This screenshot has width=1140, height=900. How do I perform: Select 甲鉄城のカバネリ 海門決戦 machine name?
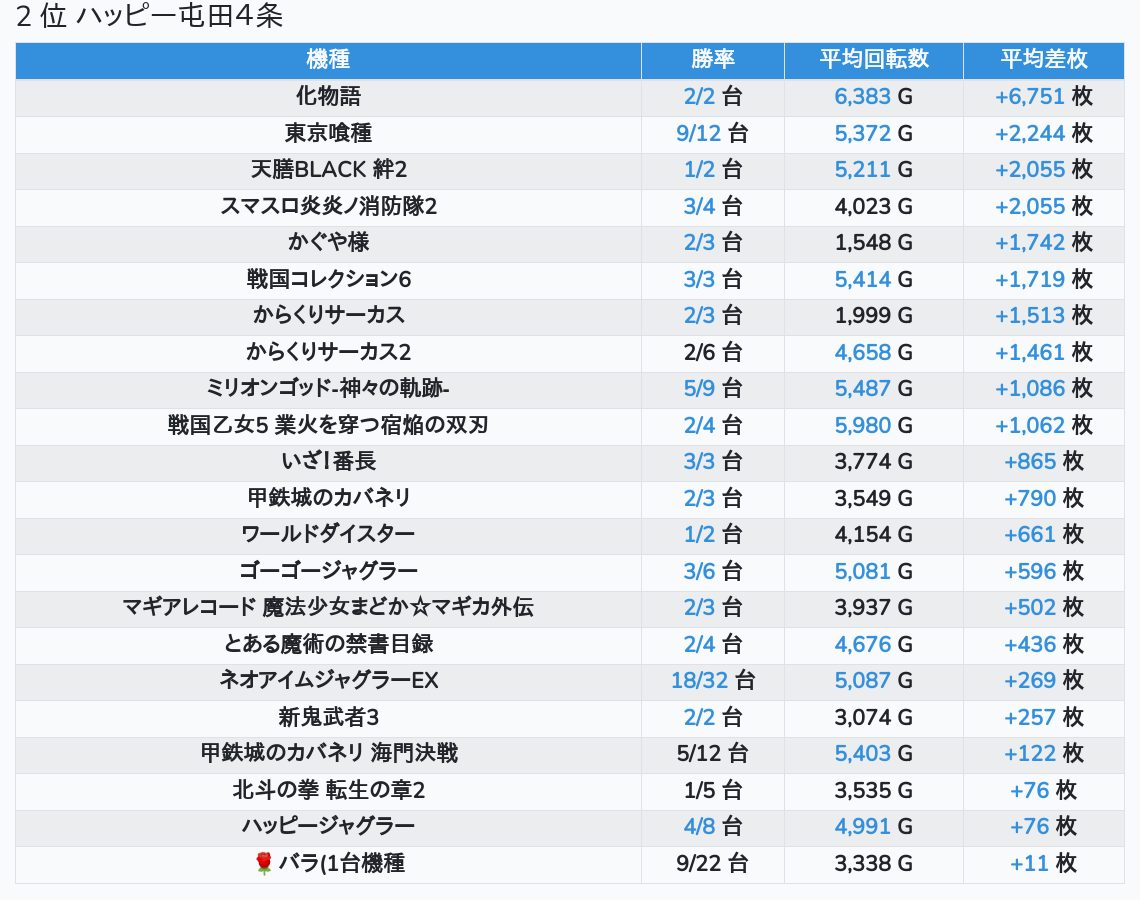(x=328, y=754)
